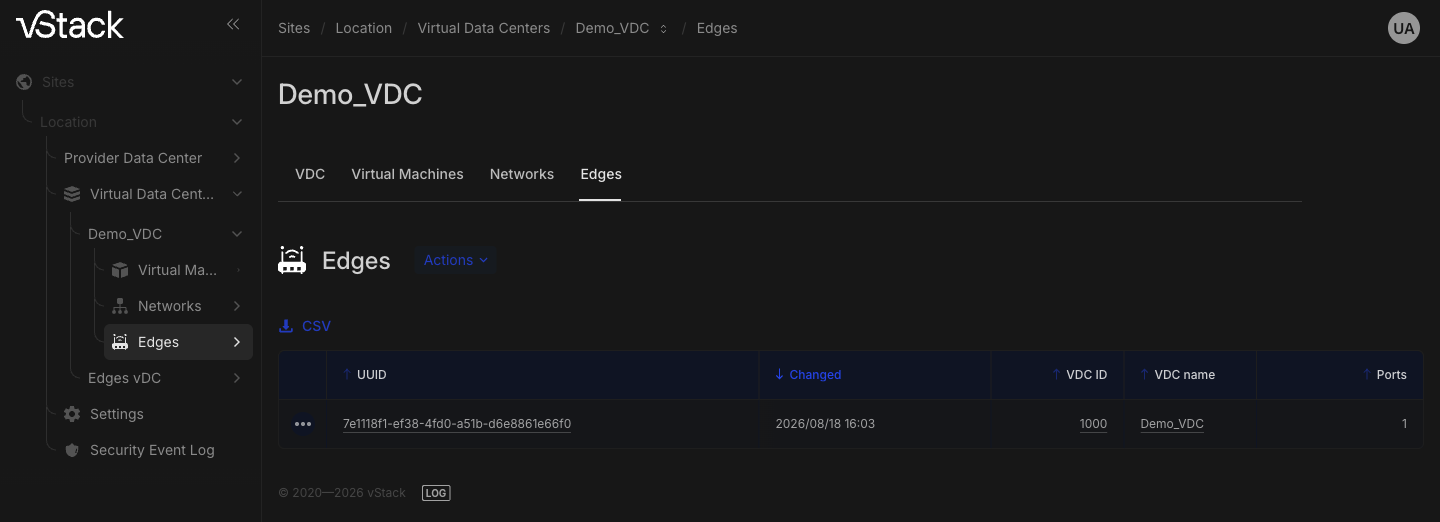Open the LOG badge in footer

point(436,493)
